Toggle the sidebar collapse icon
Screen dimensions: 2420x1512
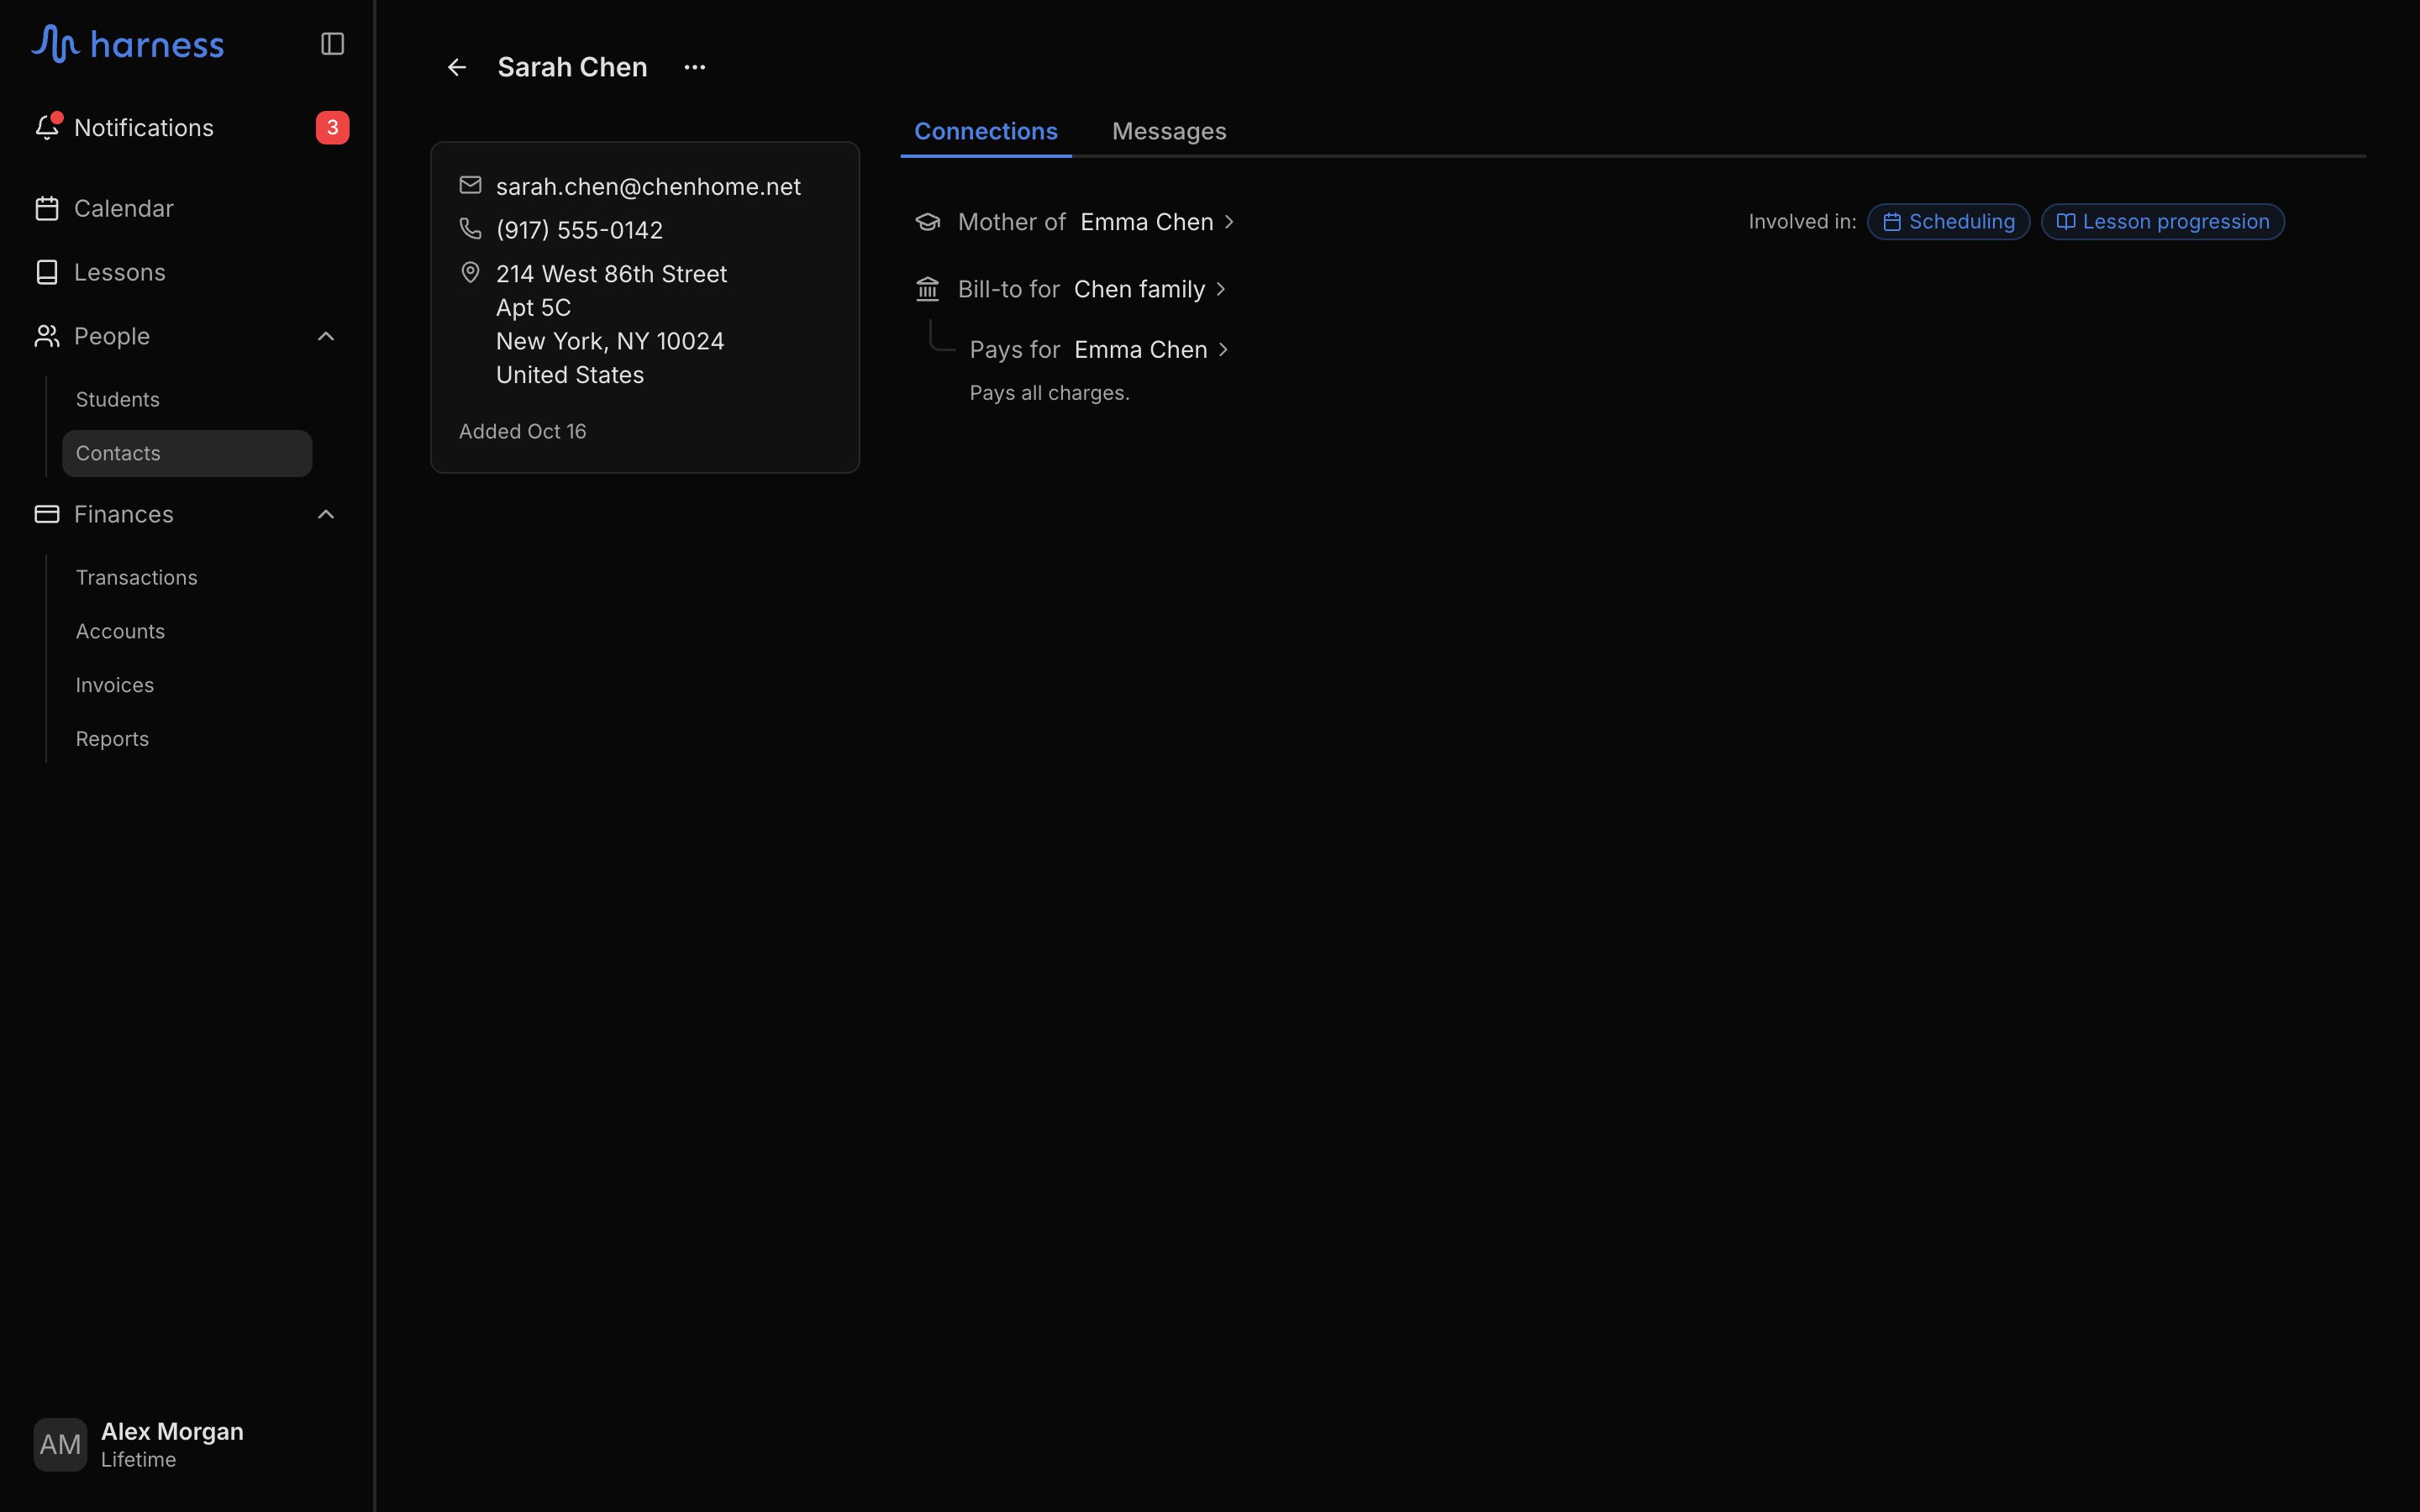pos(332,44)
